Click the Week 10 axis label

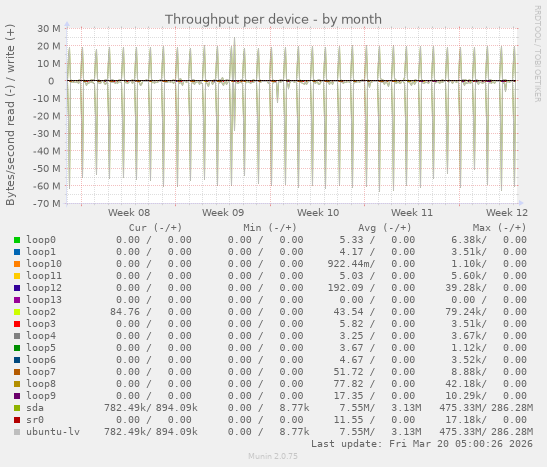(318, 213)
